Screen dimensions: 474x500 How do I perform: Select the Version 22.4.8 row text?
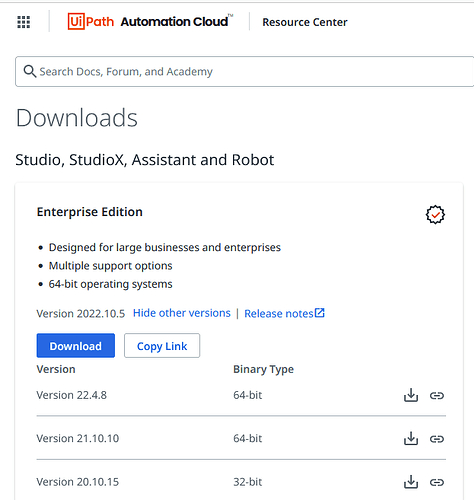tap(72, 395)
